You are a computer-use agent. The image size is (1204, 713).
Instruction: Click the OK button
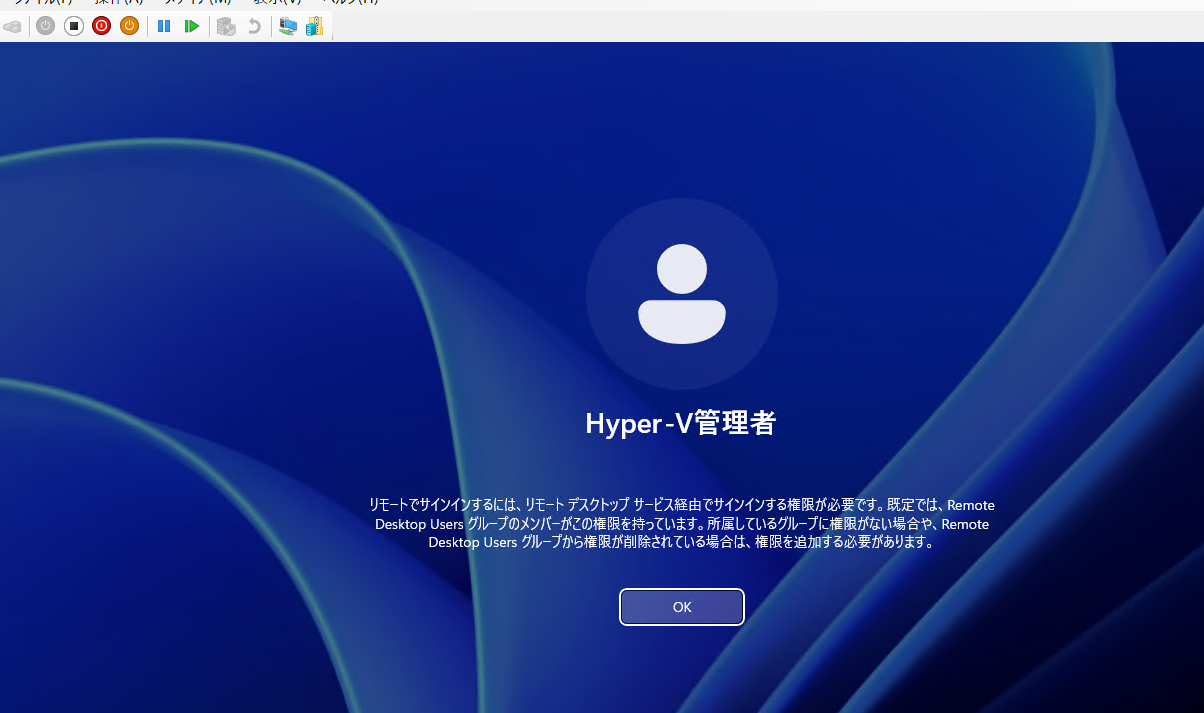(682, 607)
